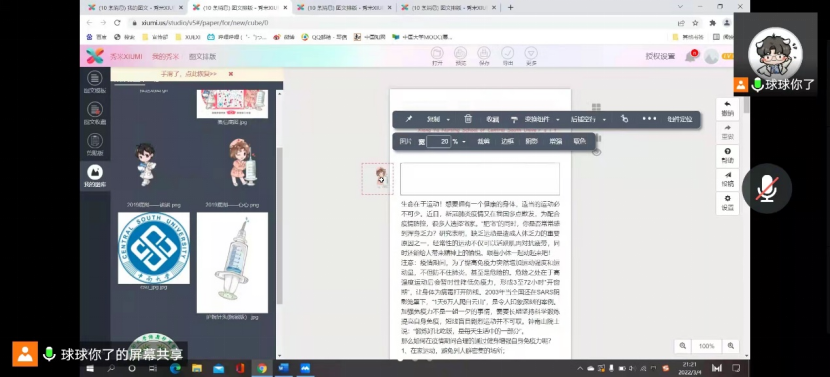Open the three-dots more options in floating toolbar

649,119
